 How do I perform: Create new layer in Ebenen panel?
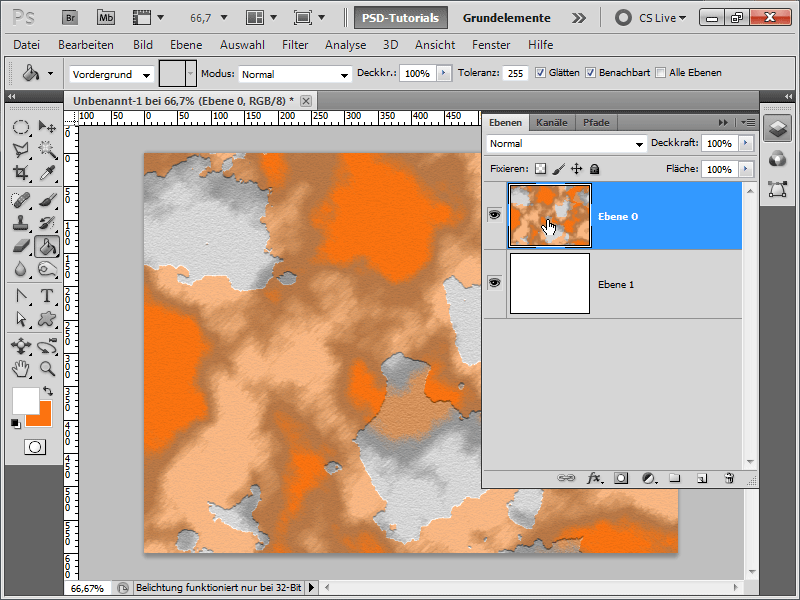click(702, 478)
